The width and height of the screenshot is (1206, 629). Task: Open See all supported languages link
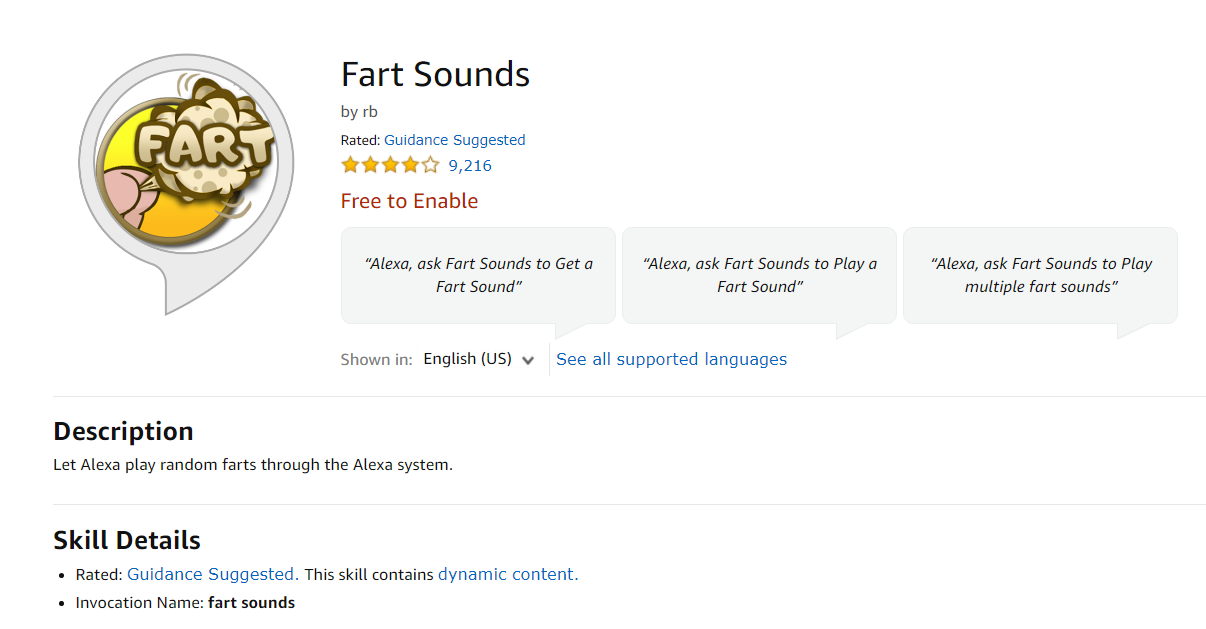[x=671, y=359]
